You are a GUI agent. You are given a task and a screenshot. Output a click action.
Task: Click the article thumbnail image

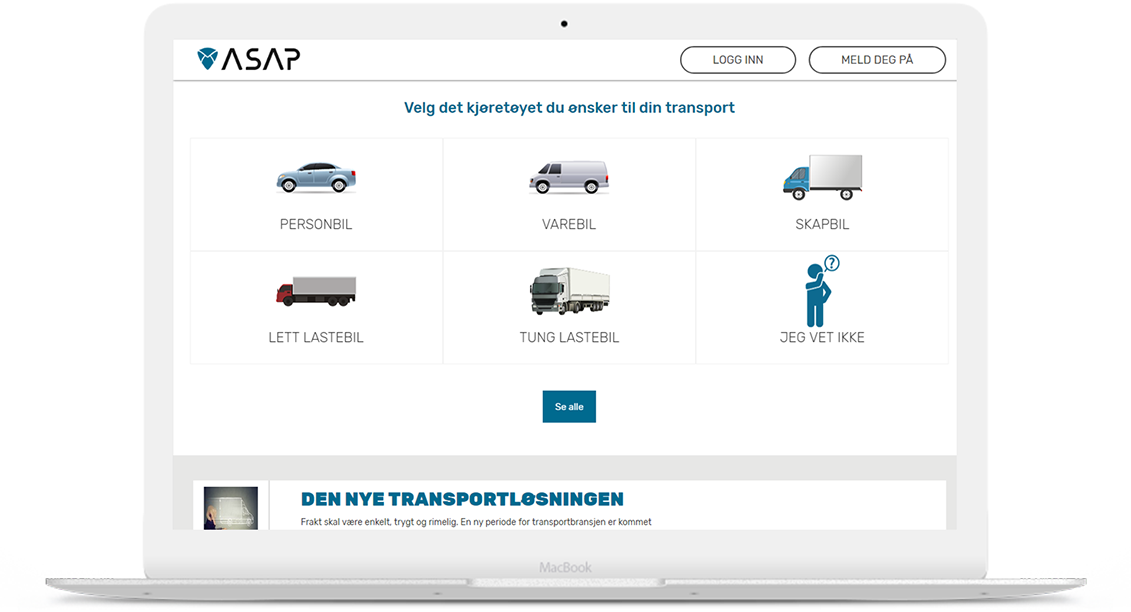point(230,507)
